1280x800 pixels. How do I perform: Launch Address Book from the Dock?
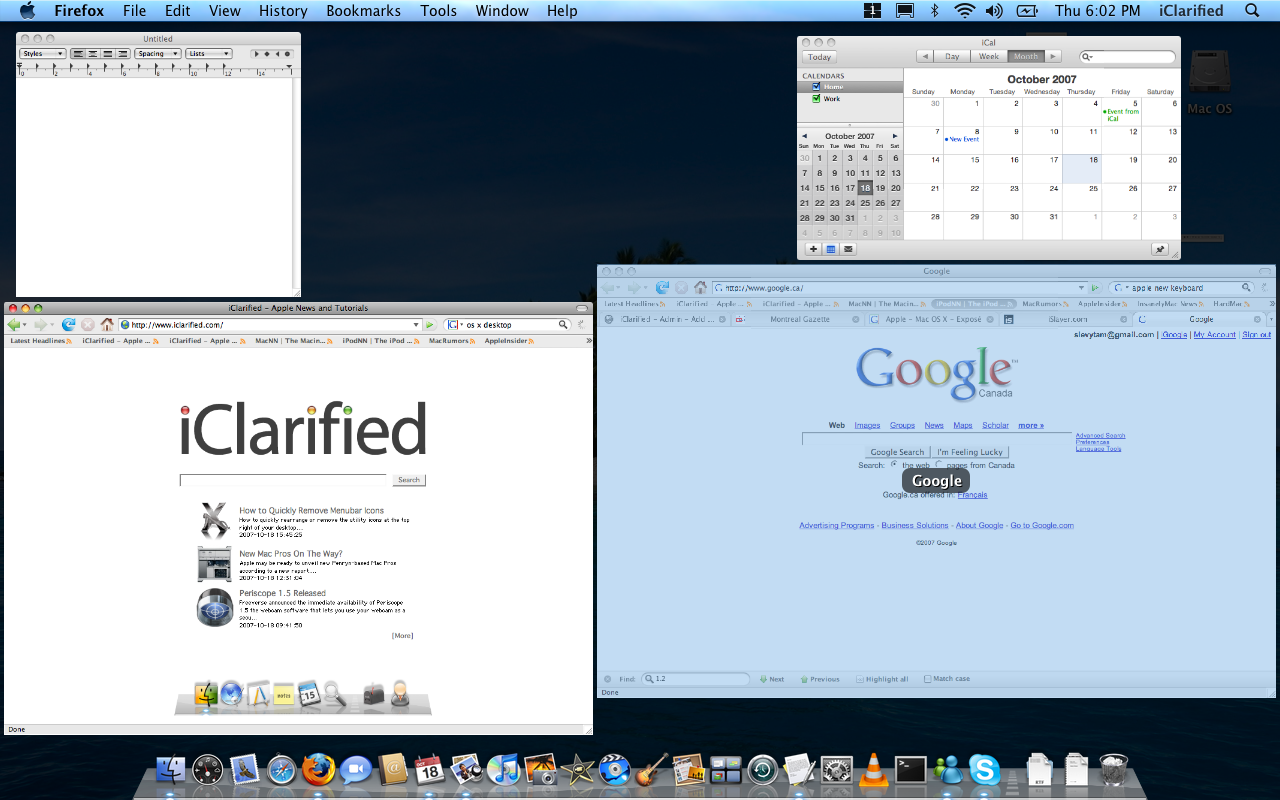coord(392,770)
